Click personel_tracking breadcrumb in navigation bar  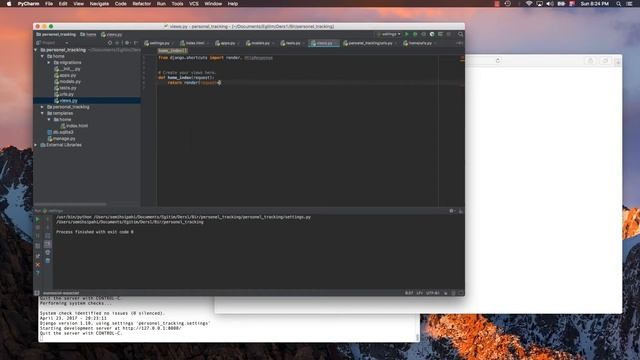(56, 34)
